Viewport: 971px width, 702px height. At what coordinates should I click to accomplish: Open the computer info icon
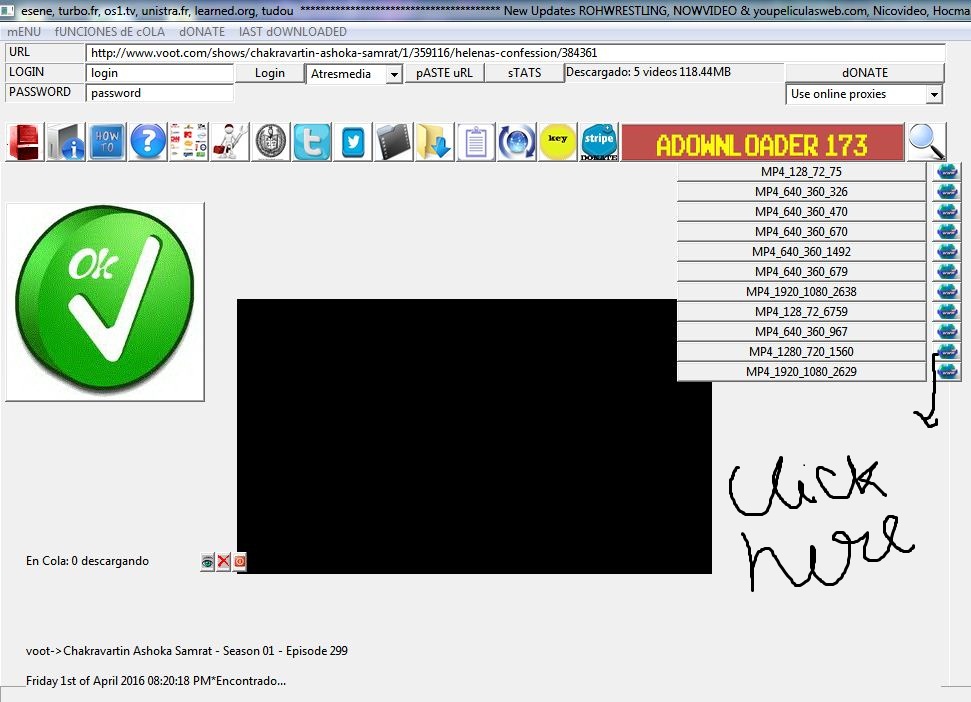click(65, 142)
